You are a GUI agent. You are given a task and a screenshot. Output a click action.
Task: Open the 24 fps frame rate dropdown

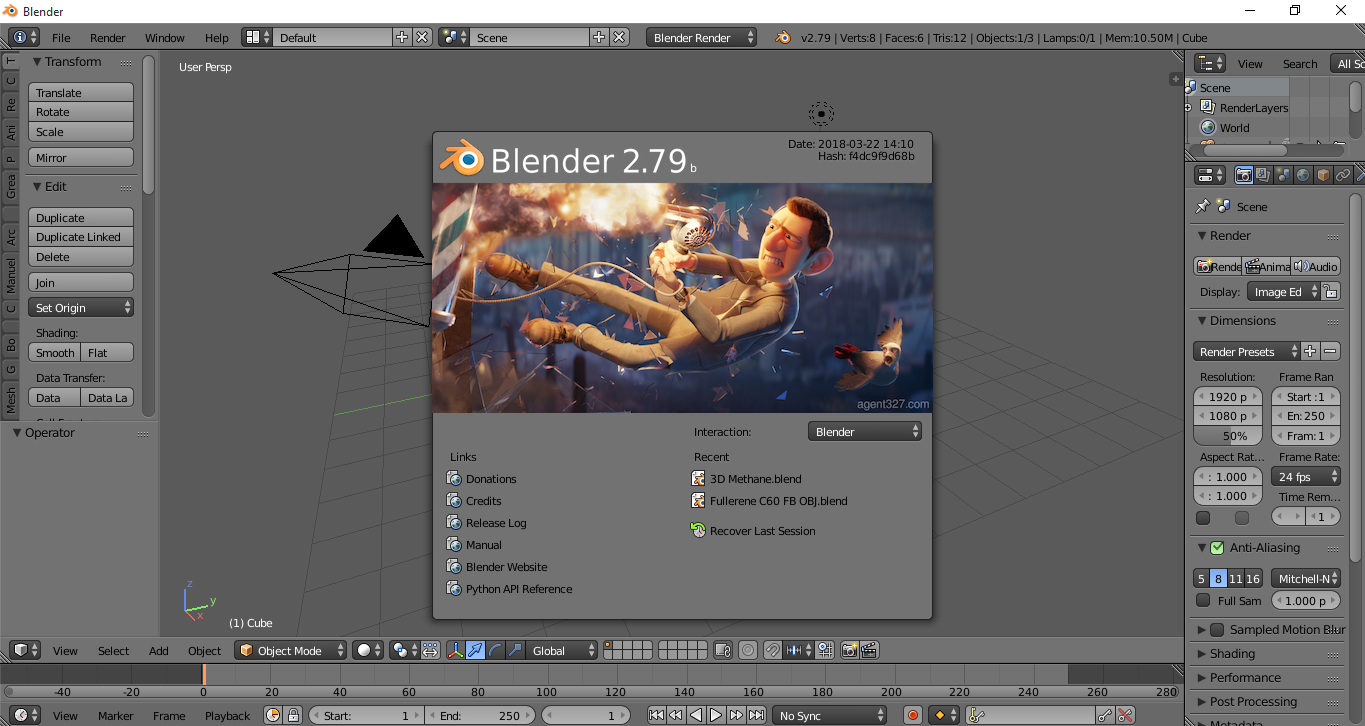(1306, 477)
